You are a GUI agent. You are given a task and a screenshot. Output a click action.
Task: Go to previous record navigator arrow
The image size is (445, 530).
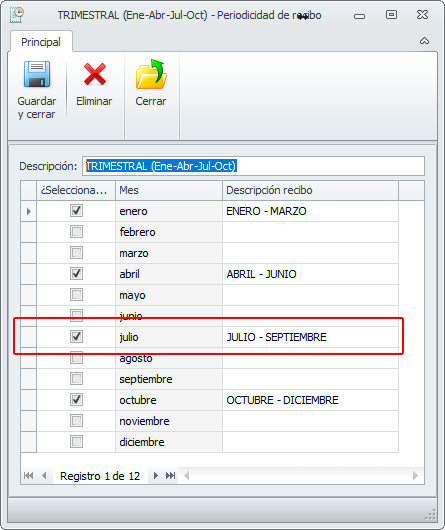(44, 476)
